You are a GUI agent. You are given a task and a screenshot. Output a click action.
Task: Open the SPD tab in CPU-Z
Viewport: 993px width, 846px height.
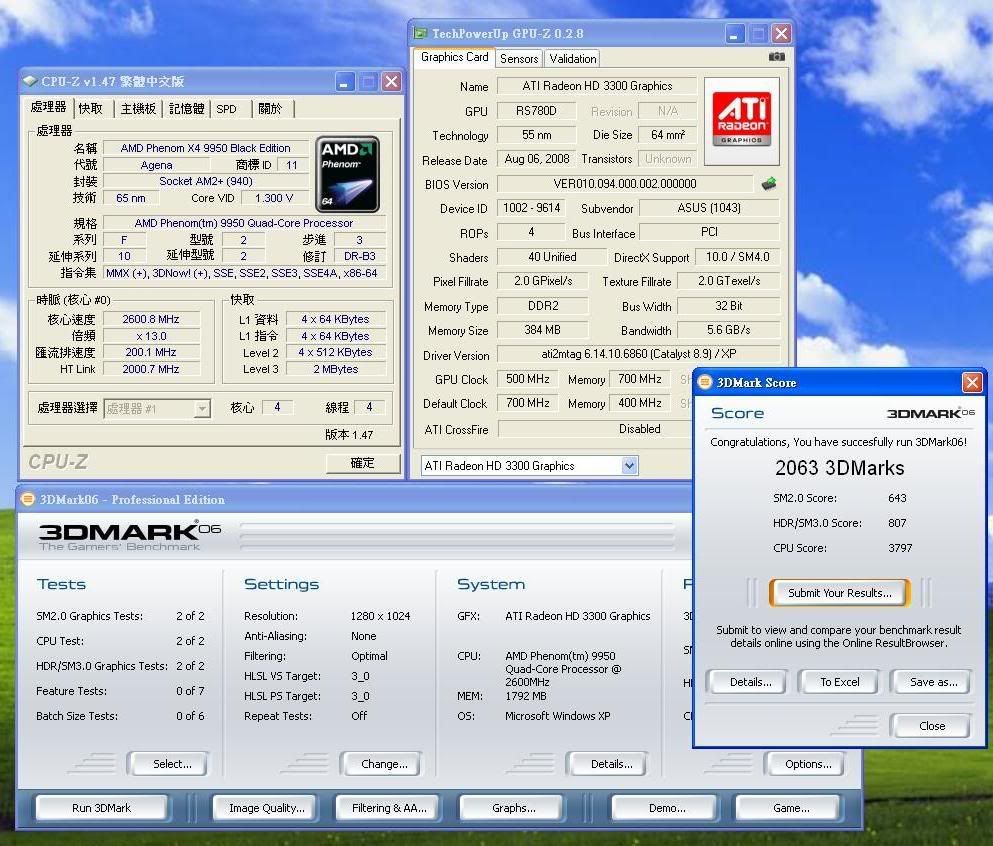point(226,108)
